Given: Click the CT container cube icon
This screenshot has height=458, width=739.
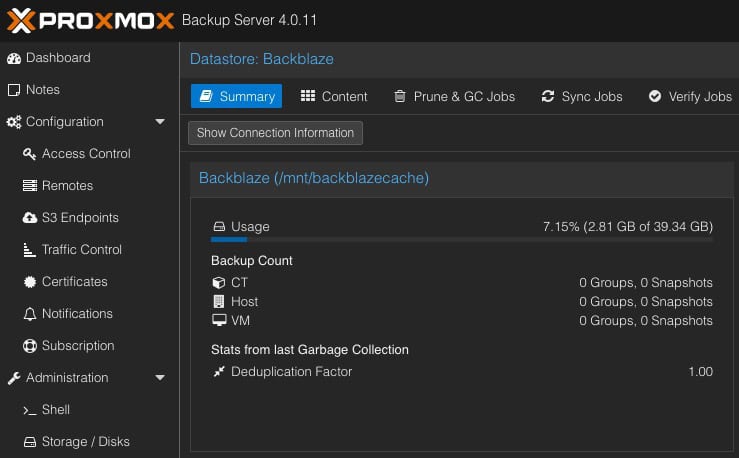Looking at the screenshot, I should click(219, 283).
